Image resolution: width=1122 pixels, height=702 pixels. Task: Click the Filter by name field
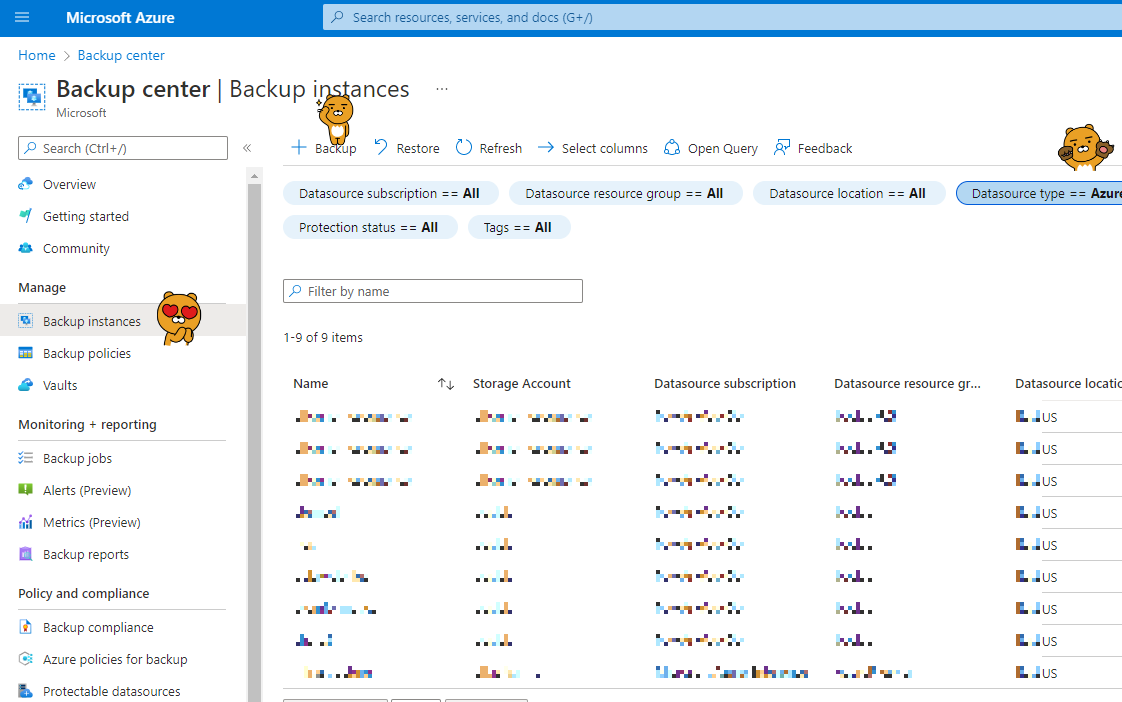pyautogui.click(x=433, y=291)
